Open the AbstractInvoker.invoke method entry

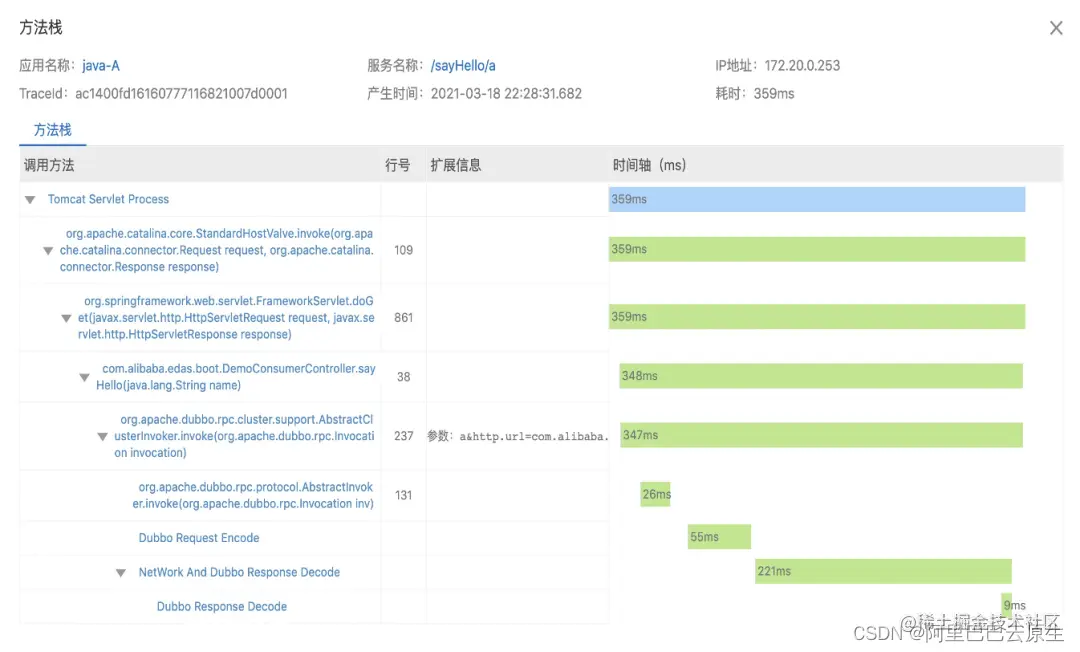coord(253,496)
